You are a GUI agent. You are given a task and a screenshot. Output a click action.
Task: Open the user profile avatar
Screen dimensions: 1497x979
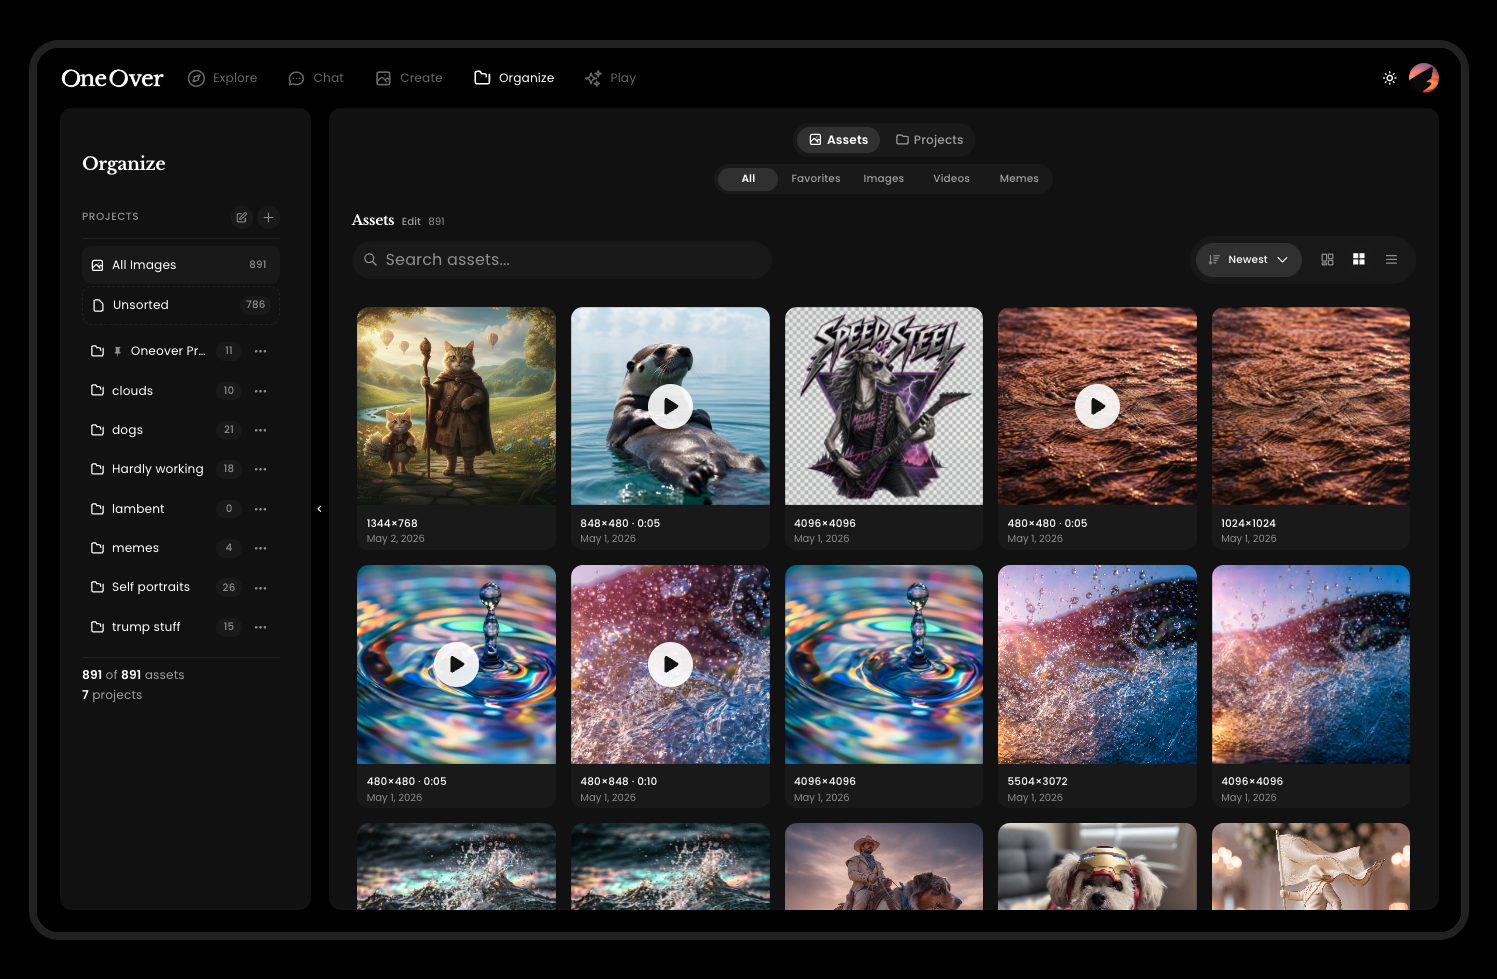coord(1423,78)
